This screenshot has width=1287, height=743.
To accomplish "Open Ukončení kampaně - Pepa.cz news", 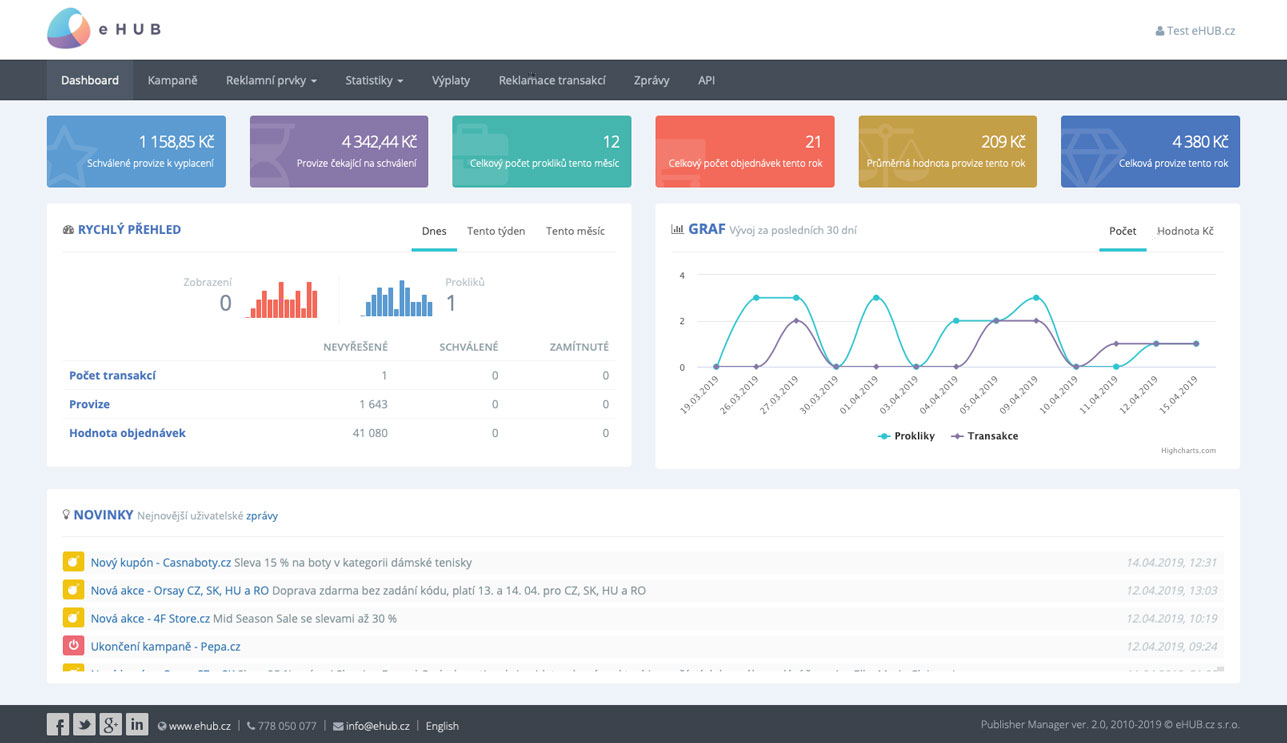I will pyautogui.click(x=165, y=646).
